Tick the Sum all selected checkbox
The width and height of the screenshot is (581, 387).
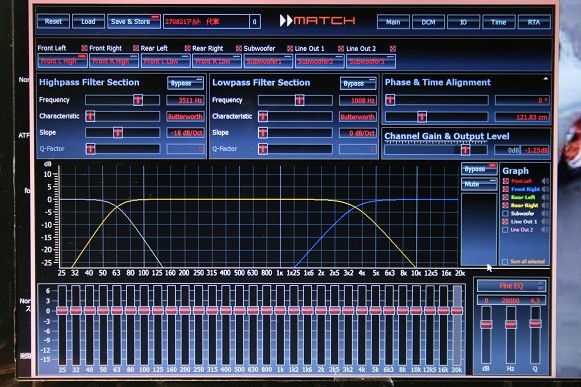pos(505,262)
